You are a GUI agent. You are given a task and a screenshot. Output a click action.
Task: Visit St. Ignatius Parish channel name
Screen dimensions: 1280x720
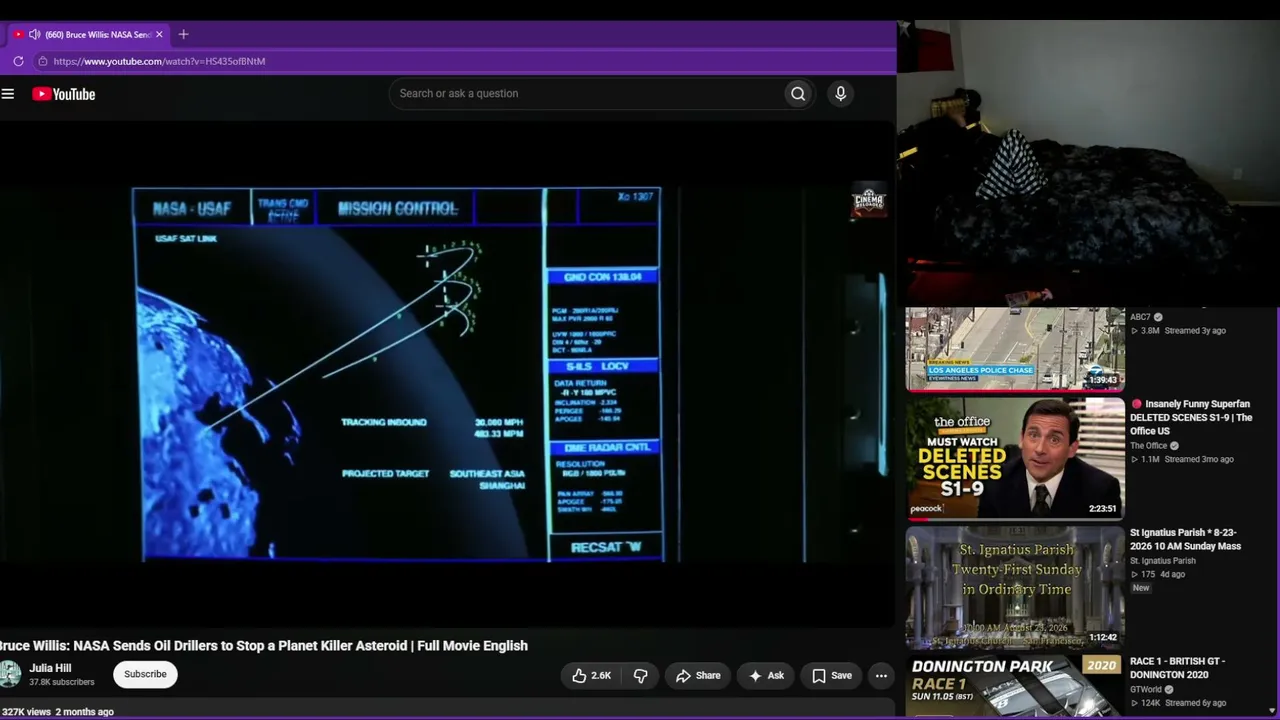[1162, 561]
